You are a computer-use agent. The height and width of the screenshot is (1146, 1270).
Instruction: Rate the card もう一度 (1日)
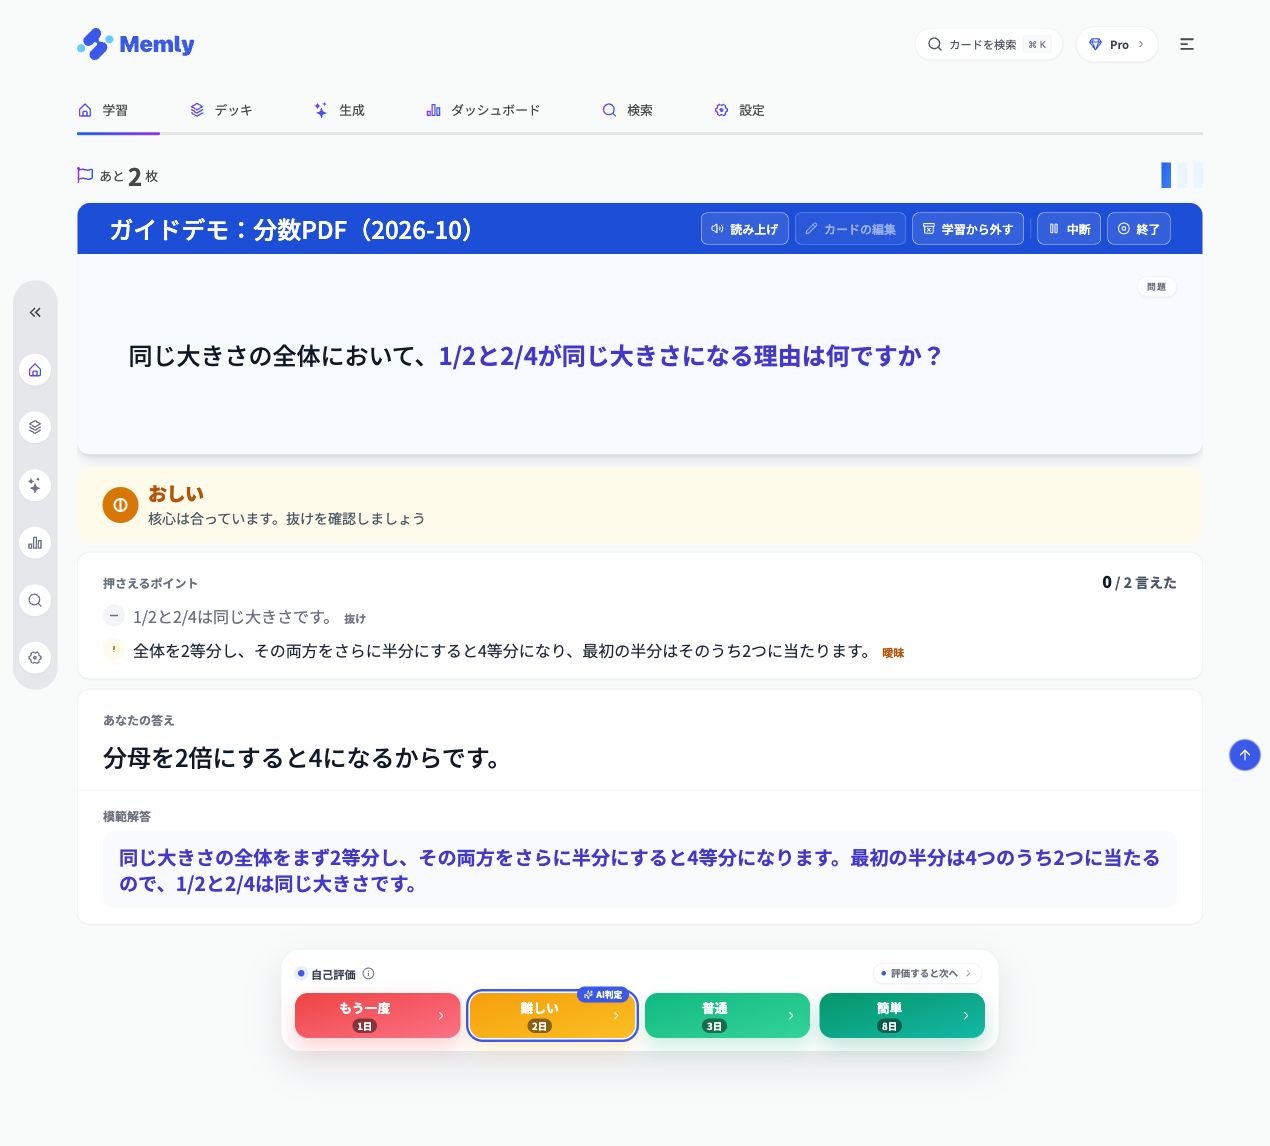point(377,1015)
